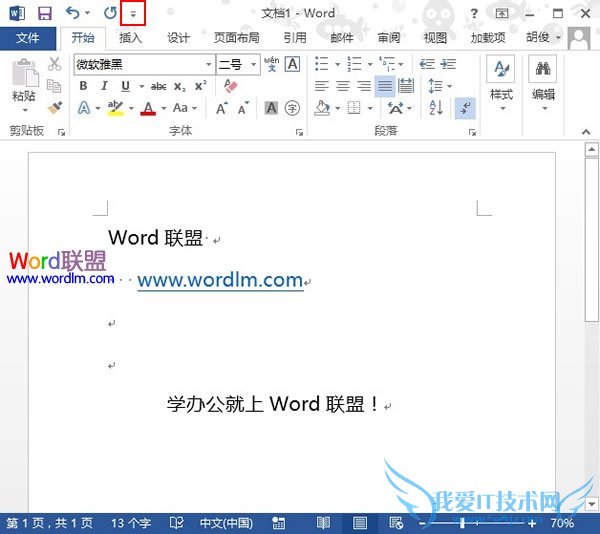
Task: Open the phonetic guide (wén) tool
Action: pyautogui.click(x=272, y=64)
